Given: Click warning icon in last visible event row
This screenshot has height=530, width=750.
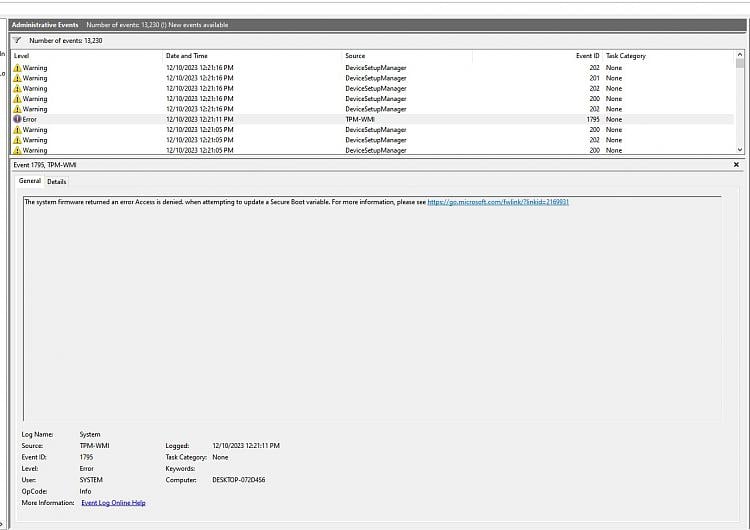Looking at the screenshot, I should coord(17,150).
